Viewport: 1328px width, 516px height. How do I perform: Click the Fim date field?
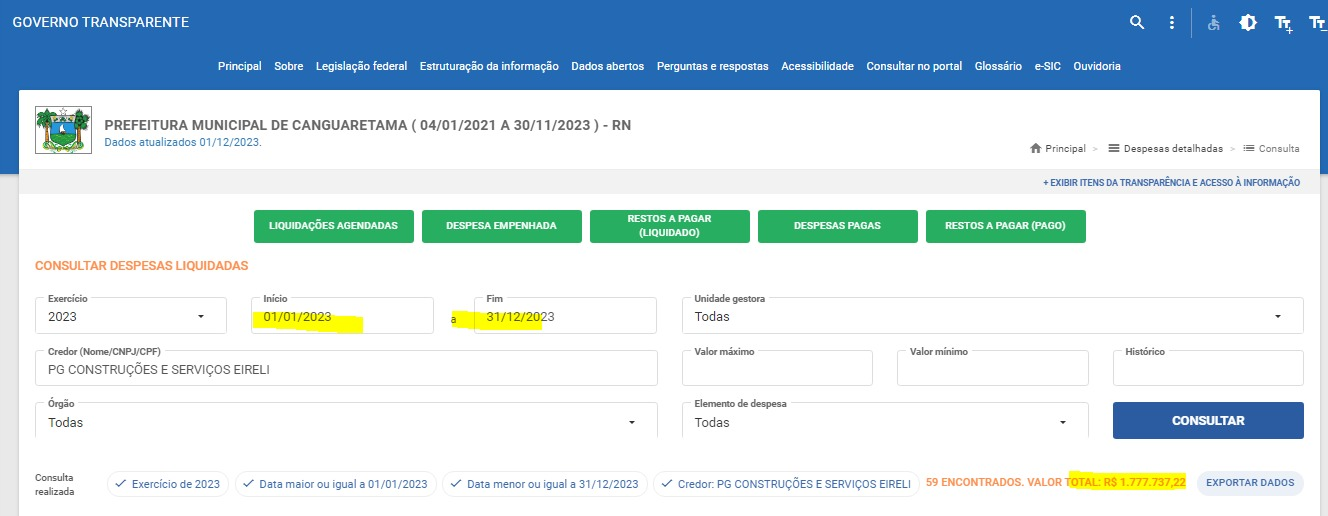(565, 315)
